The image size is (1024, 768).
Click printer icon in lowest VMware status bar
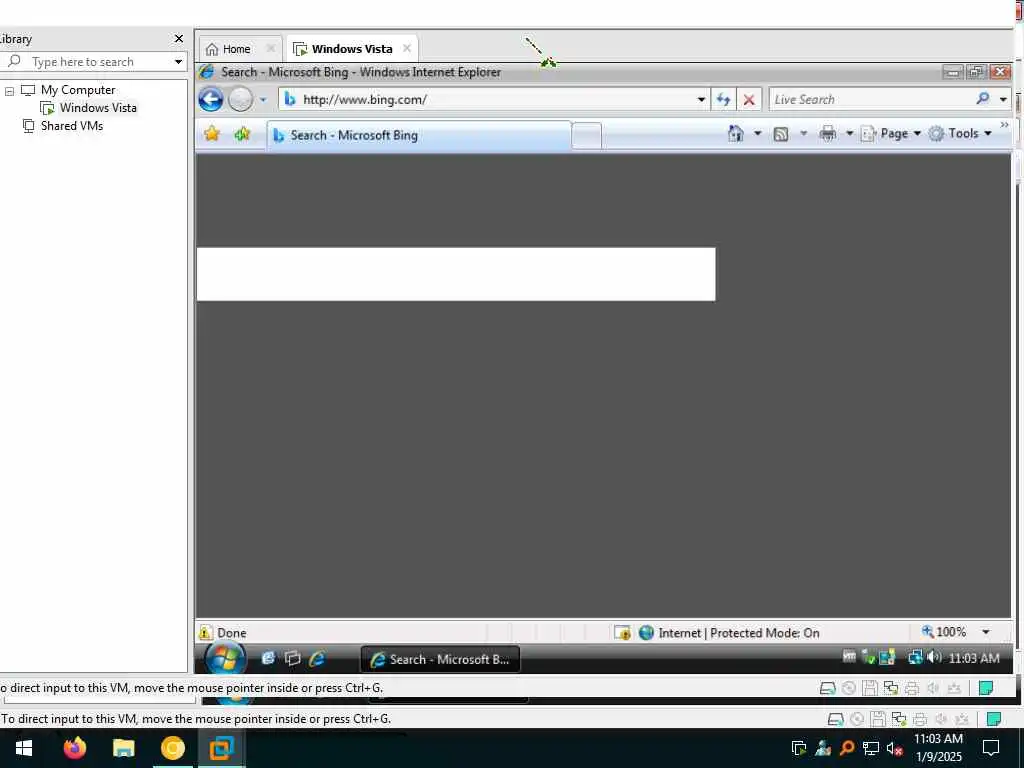920,719
